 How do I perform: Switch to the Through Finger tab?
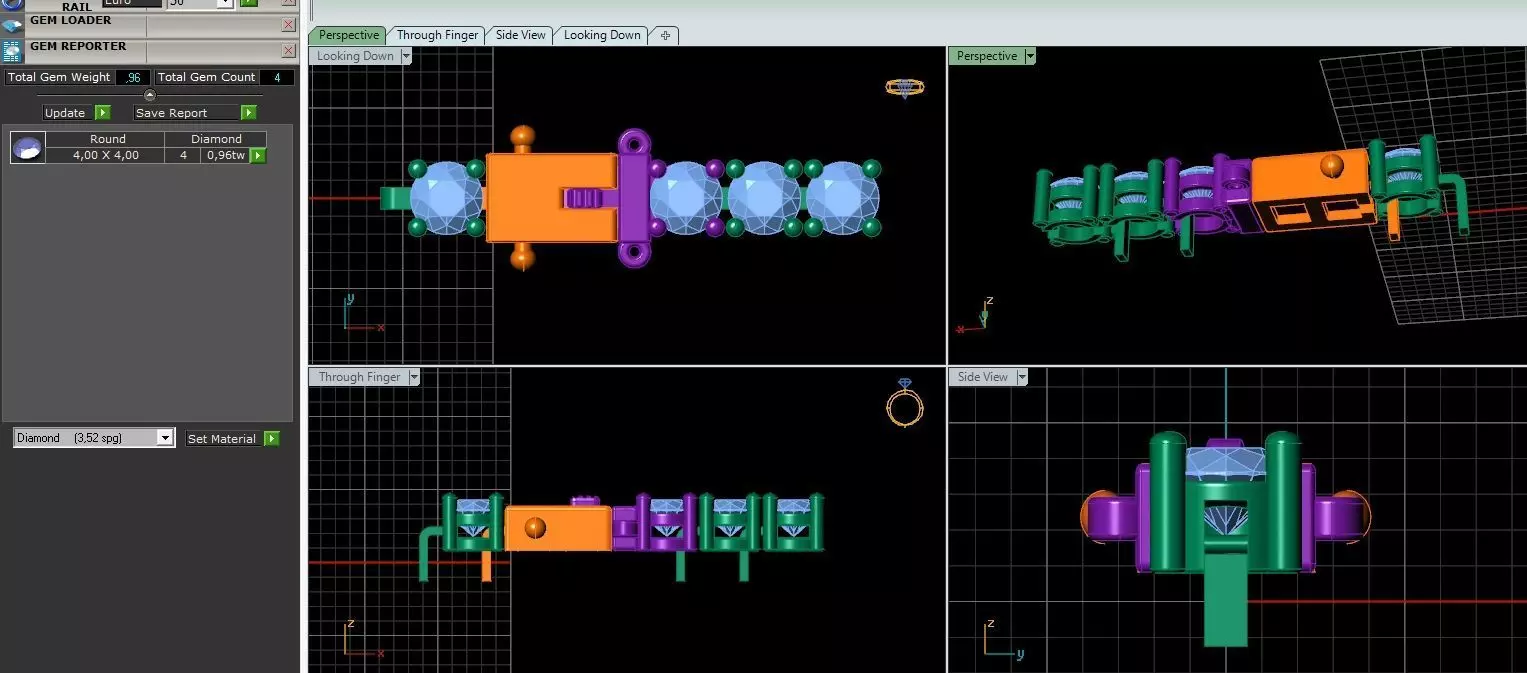(x=437, y=35)
